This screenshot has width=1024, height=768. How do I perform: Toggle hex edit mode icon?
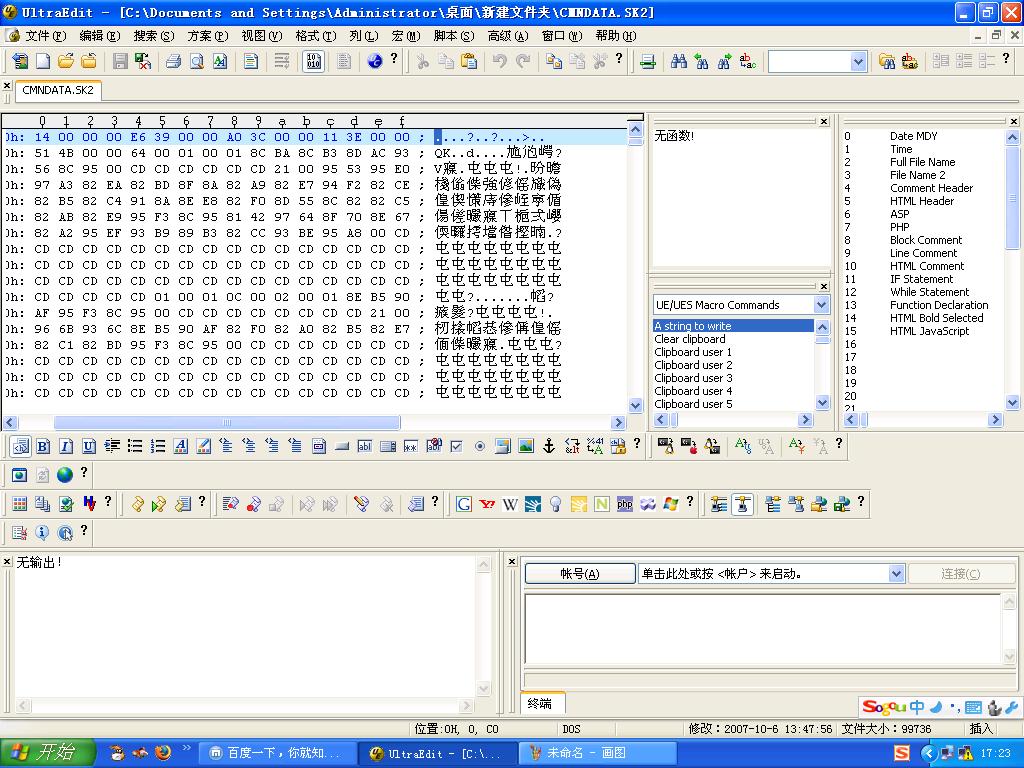point(313,61)
